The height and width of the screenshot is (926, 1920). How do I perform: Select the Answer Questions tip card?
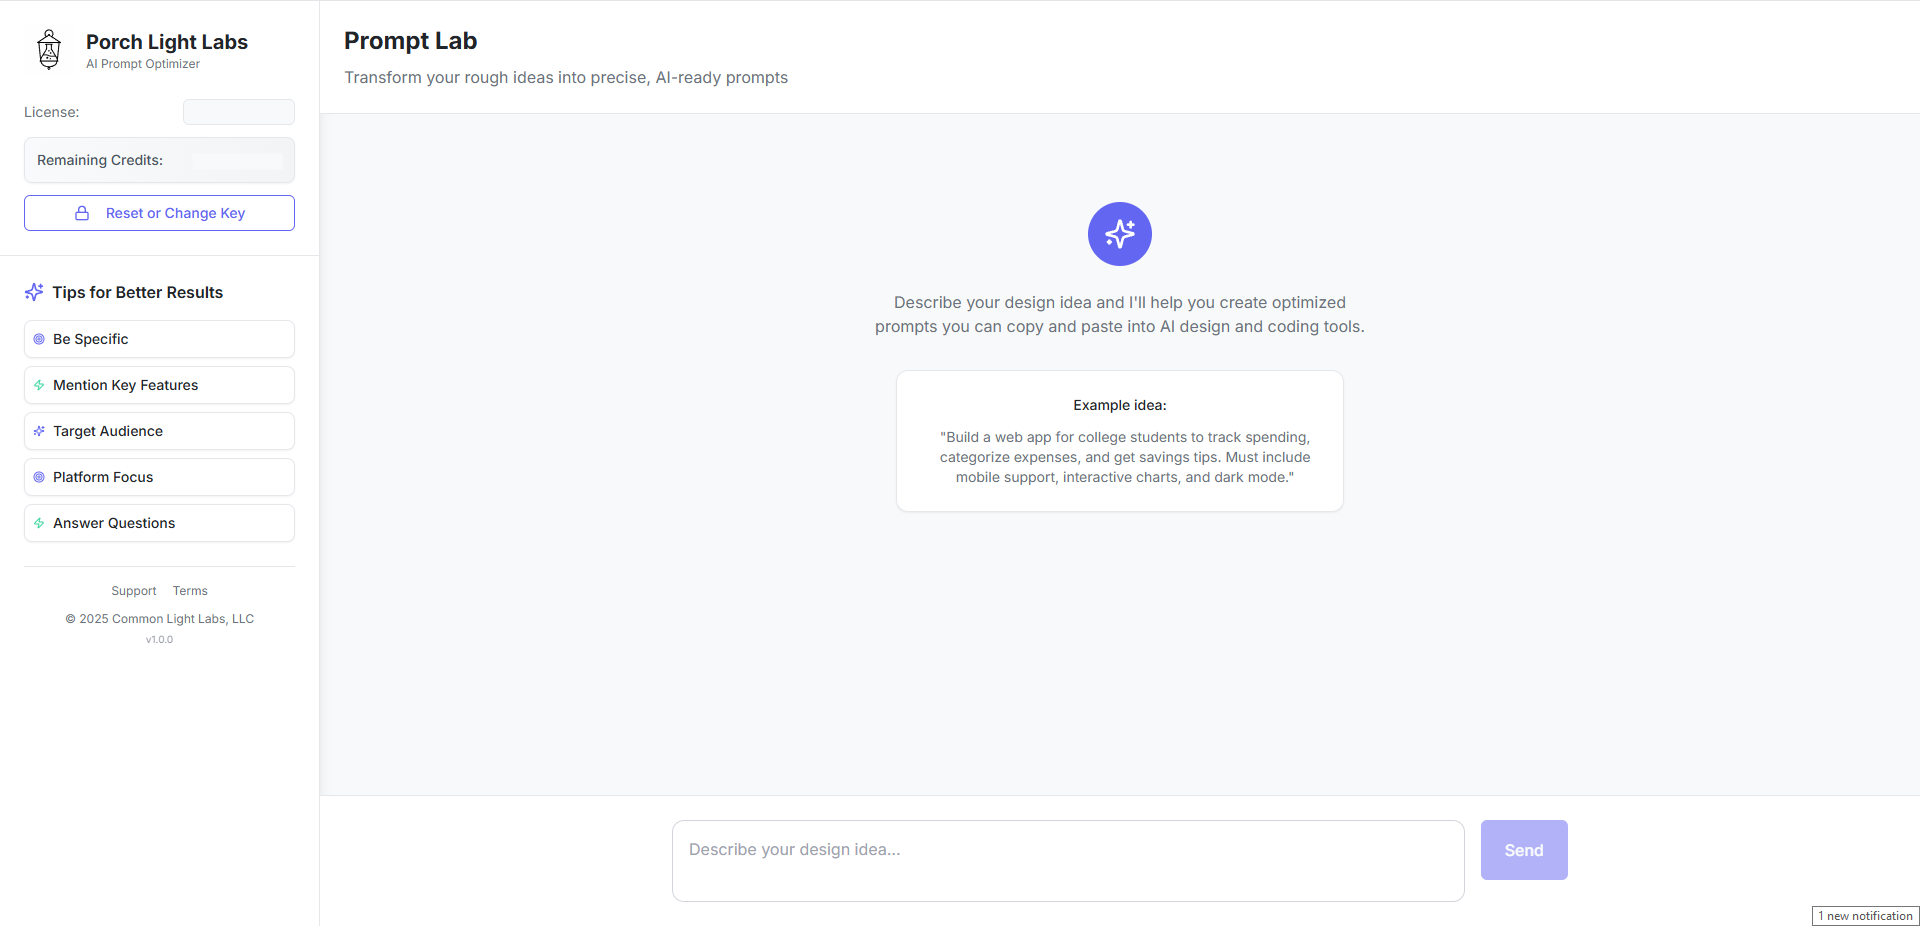click(x=159, y=523)
